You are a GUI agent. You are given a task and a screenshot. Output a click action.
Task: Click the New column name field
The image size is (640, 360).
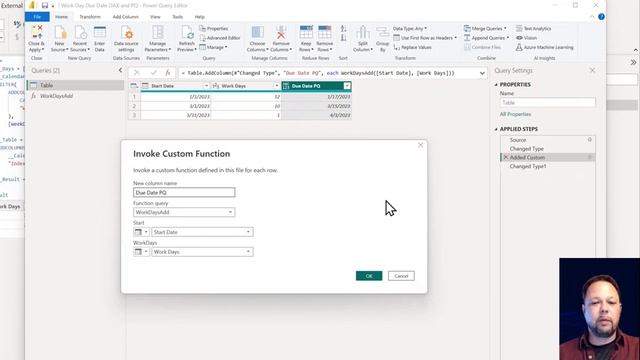pyautogui.click(x=184, y=192)
